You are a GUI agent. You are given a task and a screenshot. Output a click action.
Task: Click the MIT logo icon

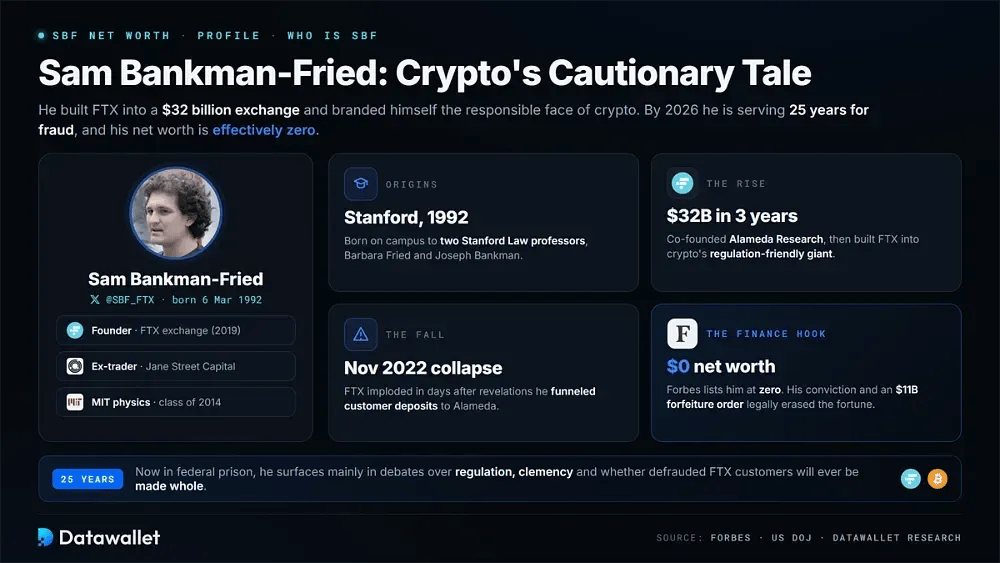pos(75,402)
